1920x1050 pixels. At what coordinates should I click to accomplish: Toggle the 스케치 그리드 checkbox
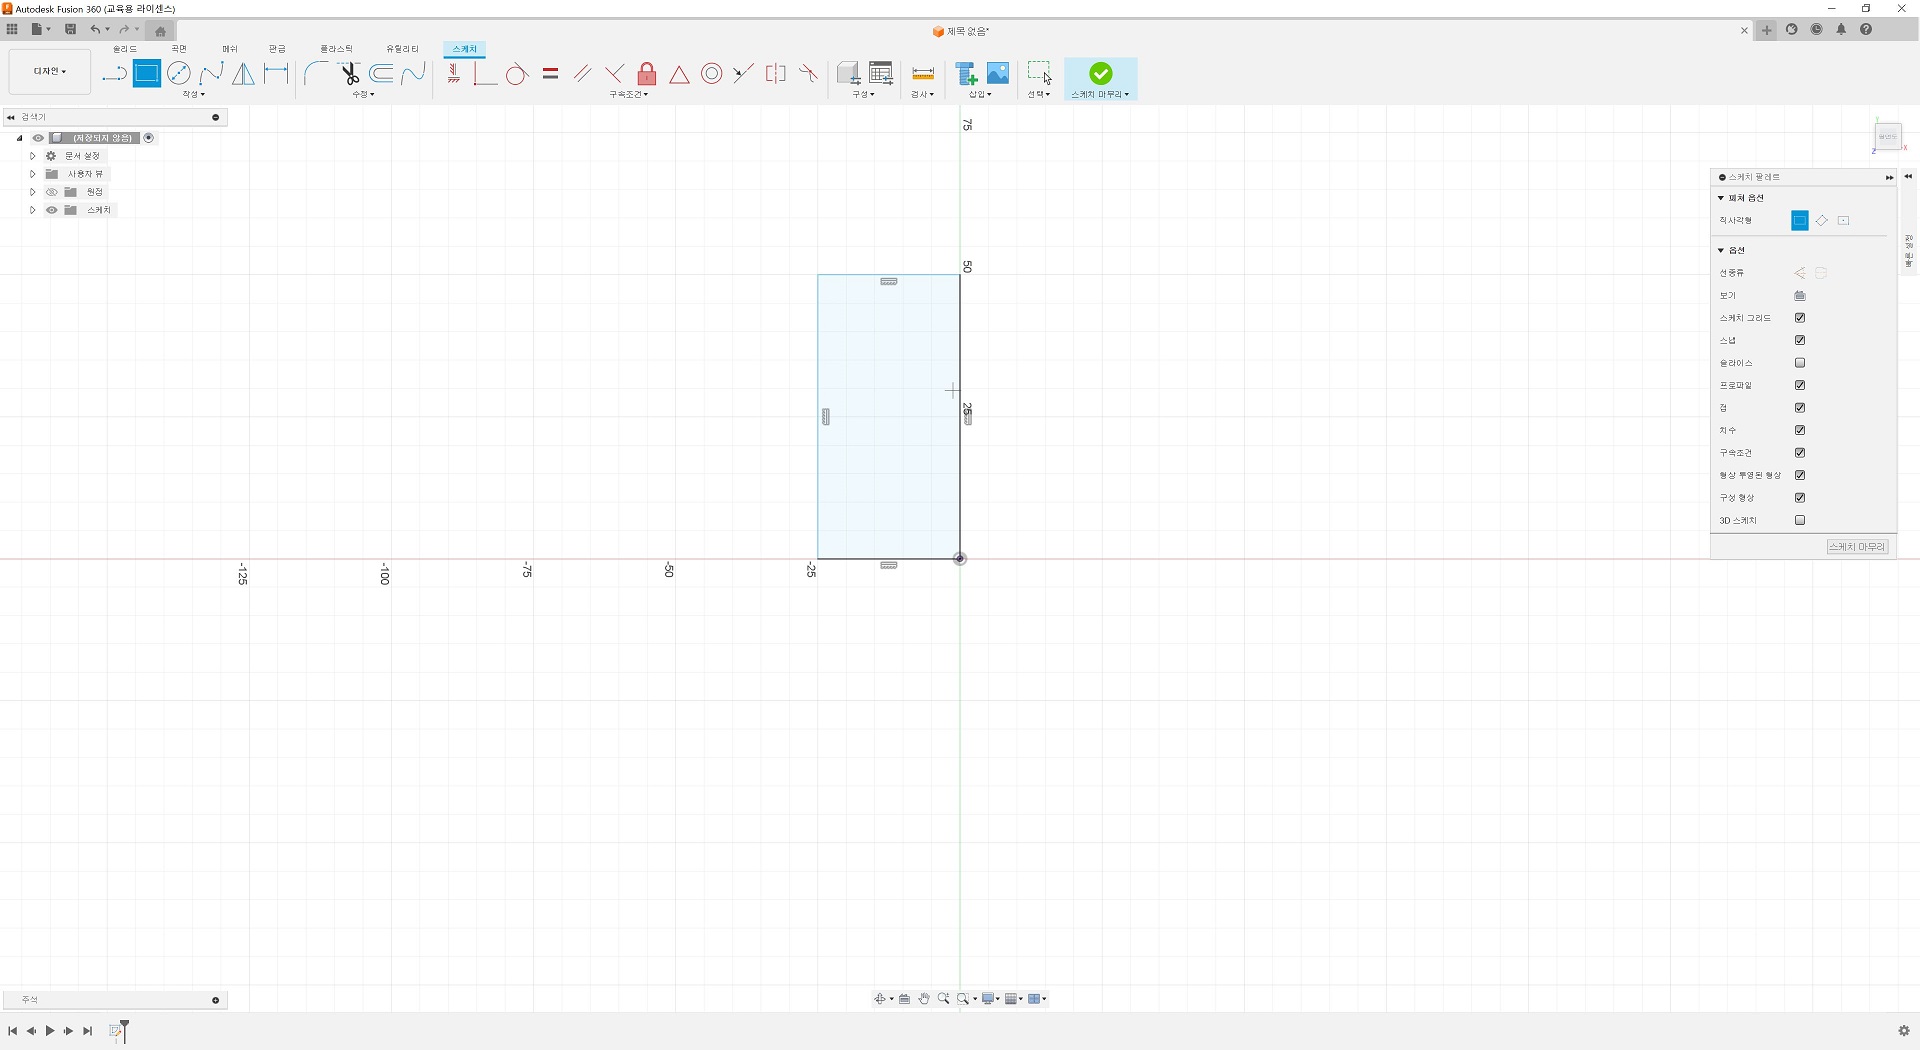coord(1800,318)
